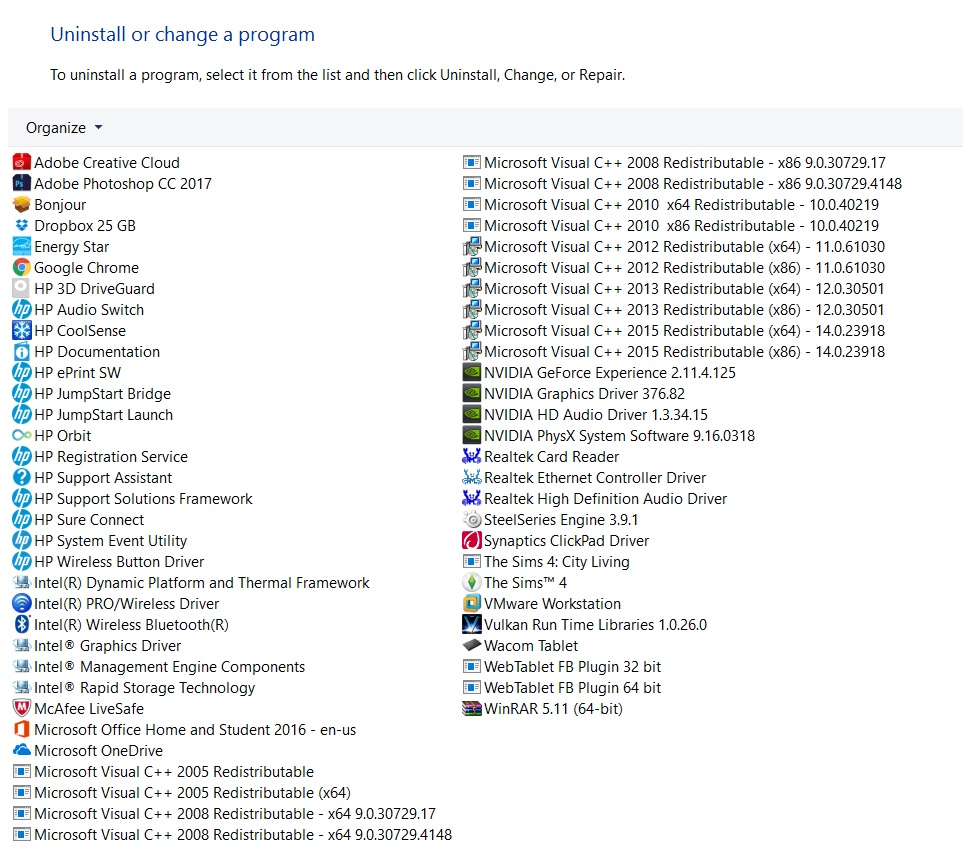The height and width of the screenshot is (861, 963).
Task: Click the NVIDIA GeForce Experience icon
Action: click(472, 373)
